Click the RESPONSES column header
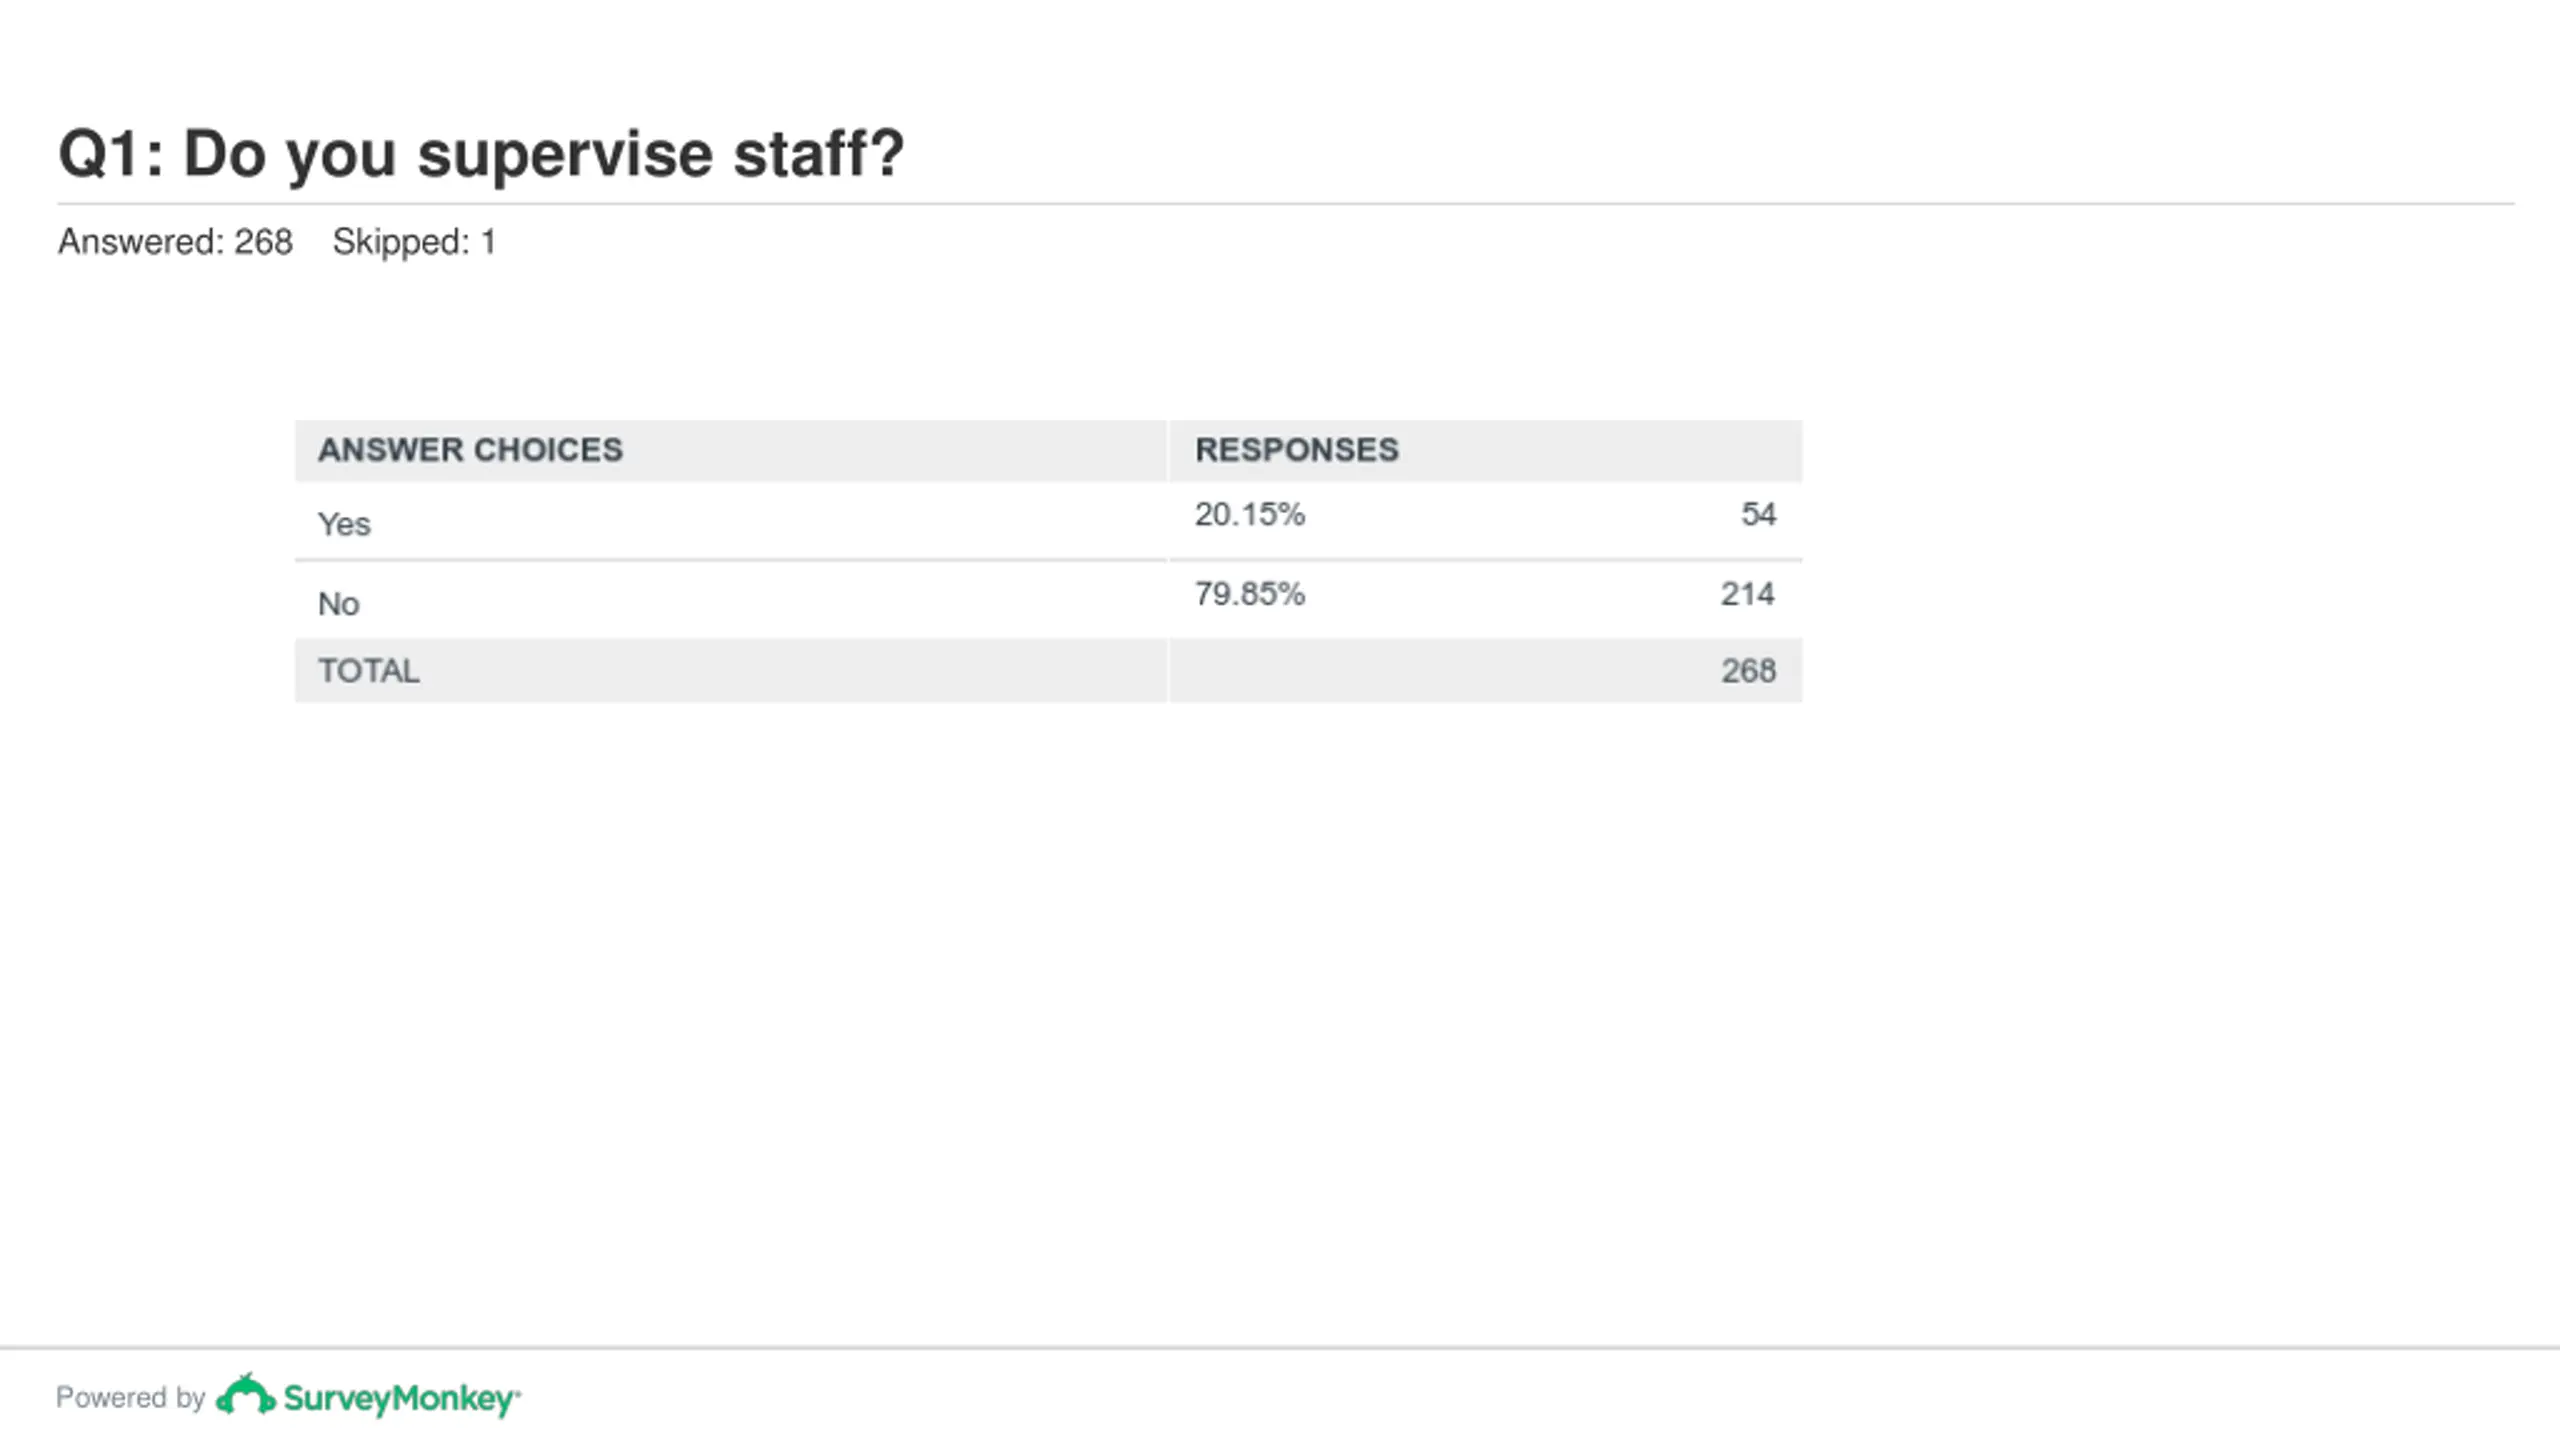The image size is (2560, 1440). click(x=1297, y=450)
